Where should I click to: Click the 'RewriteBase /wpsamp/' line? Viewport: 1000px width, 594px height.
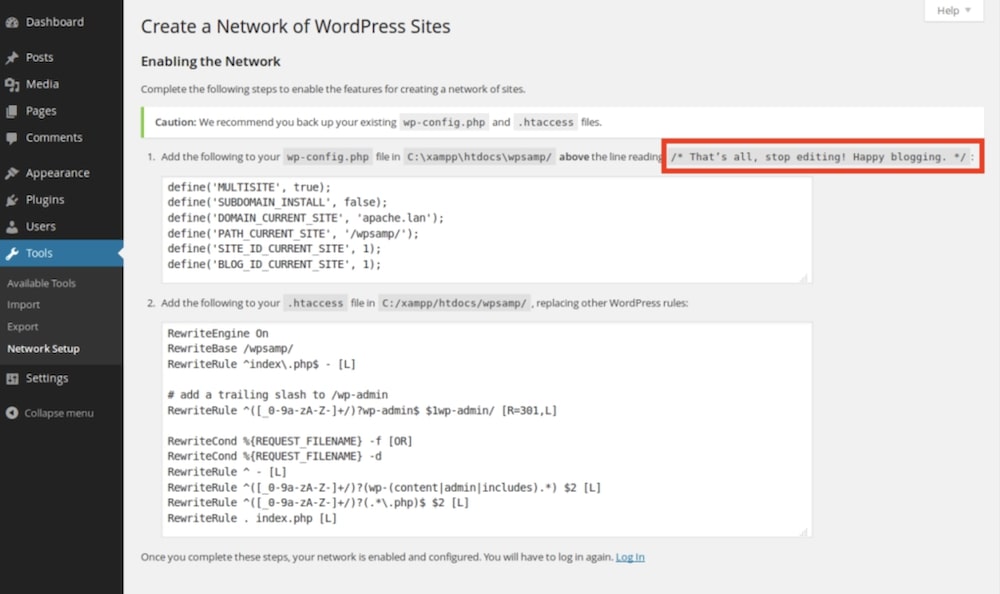point(230,348)
